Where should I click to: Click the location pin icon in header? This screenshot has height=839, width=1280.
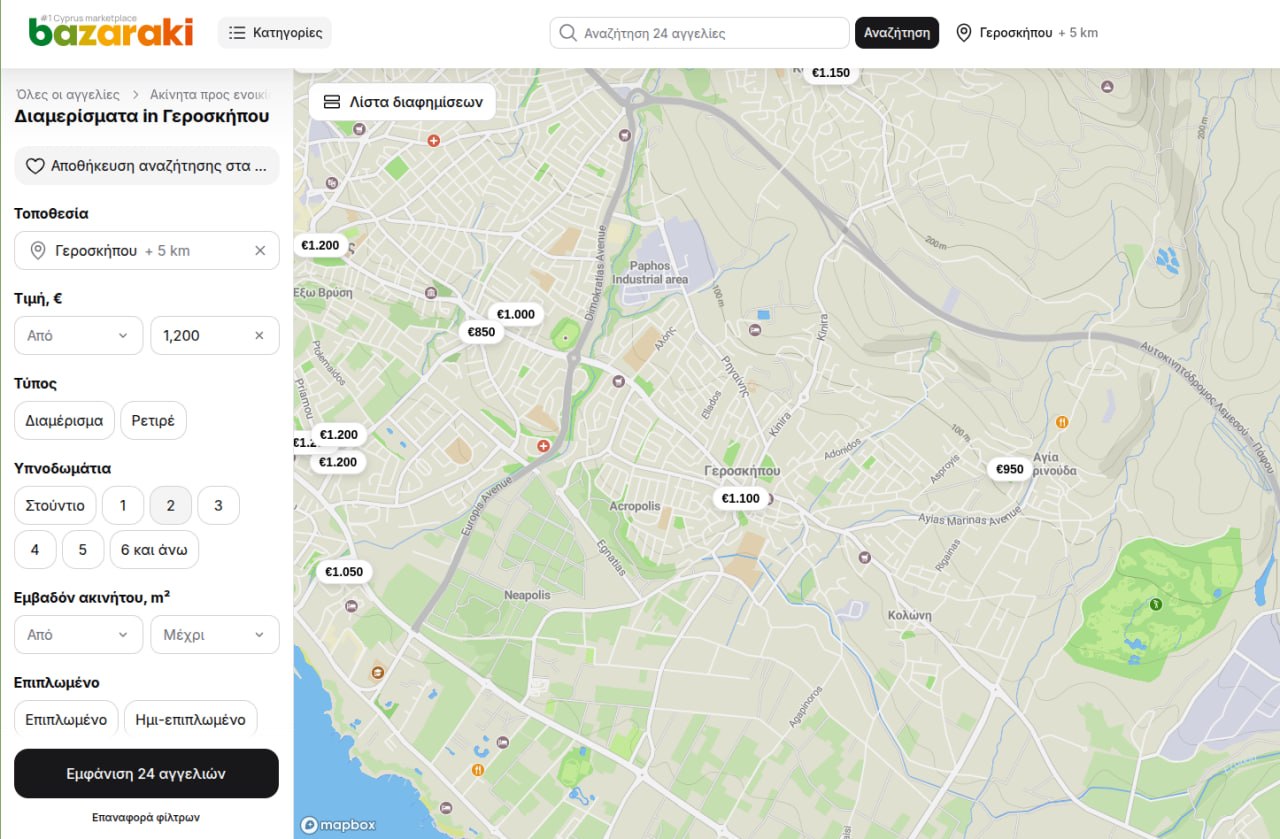tap(964, 33)
